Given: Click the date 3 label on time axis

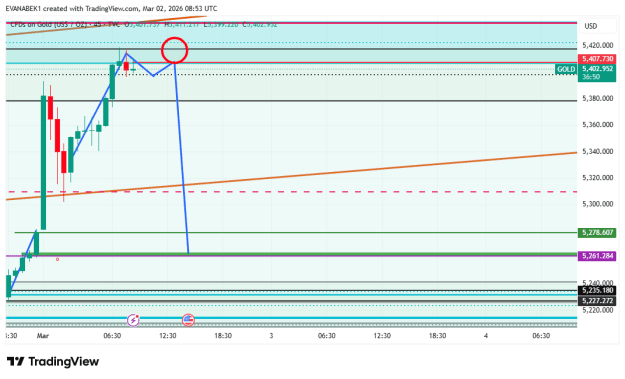Looking at the screenshot, I should click(271, 336).
